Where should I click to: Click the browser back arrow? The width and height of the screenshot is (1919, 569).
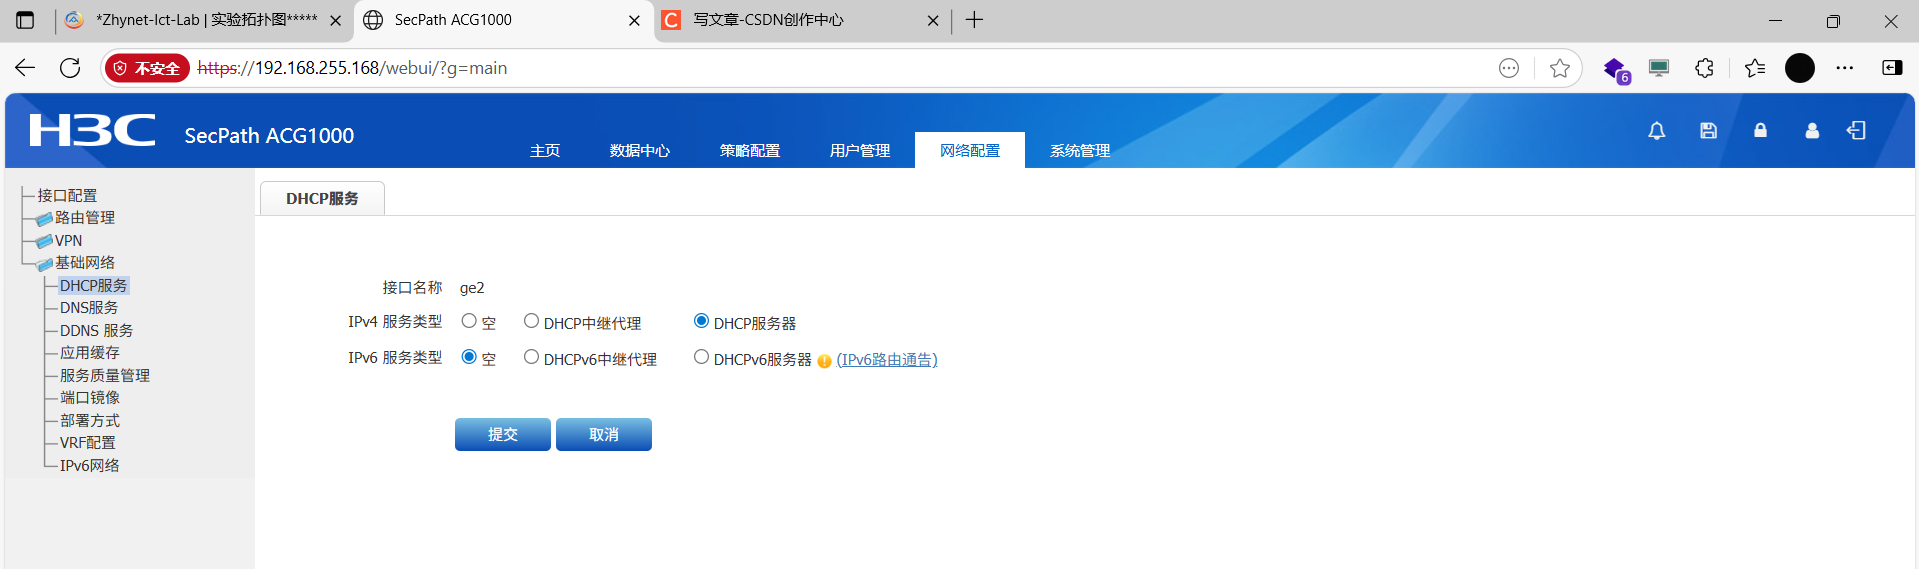point(25,68)
